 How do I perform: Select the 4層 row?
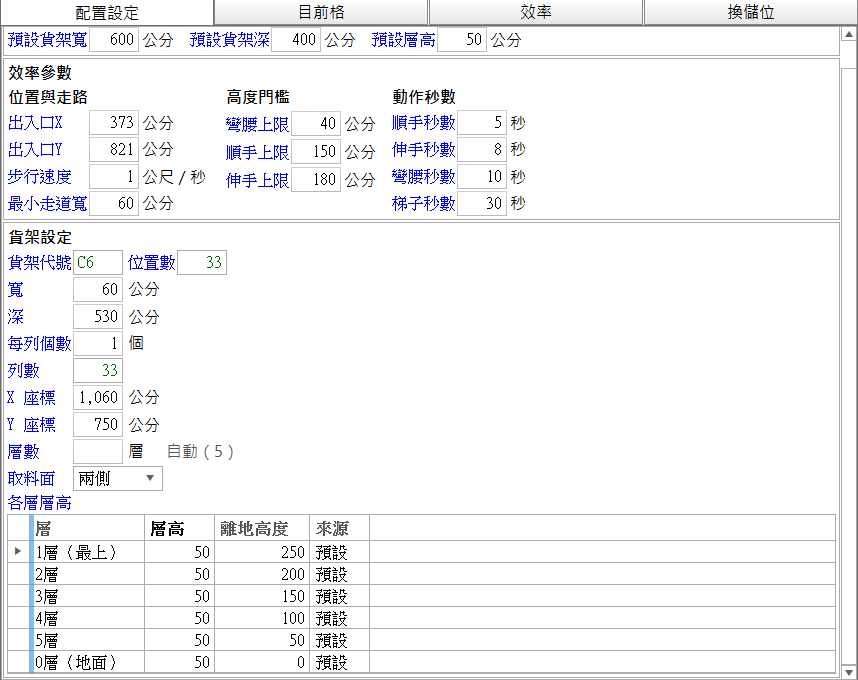421,618
